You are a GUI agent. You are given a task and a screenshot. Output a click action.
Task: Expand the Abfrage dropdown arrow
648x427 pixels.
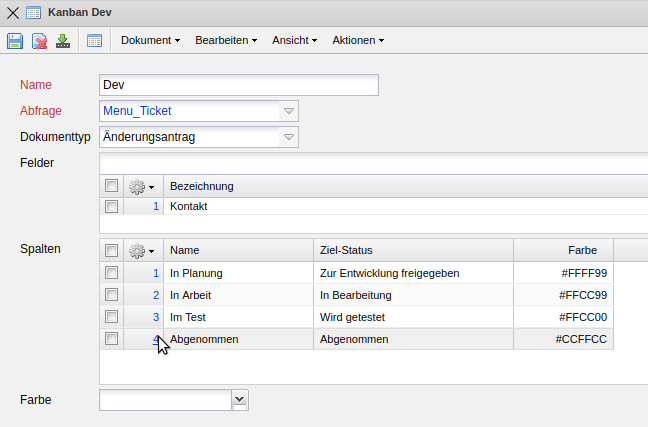point(288,111)
